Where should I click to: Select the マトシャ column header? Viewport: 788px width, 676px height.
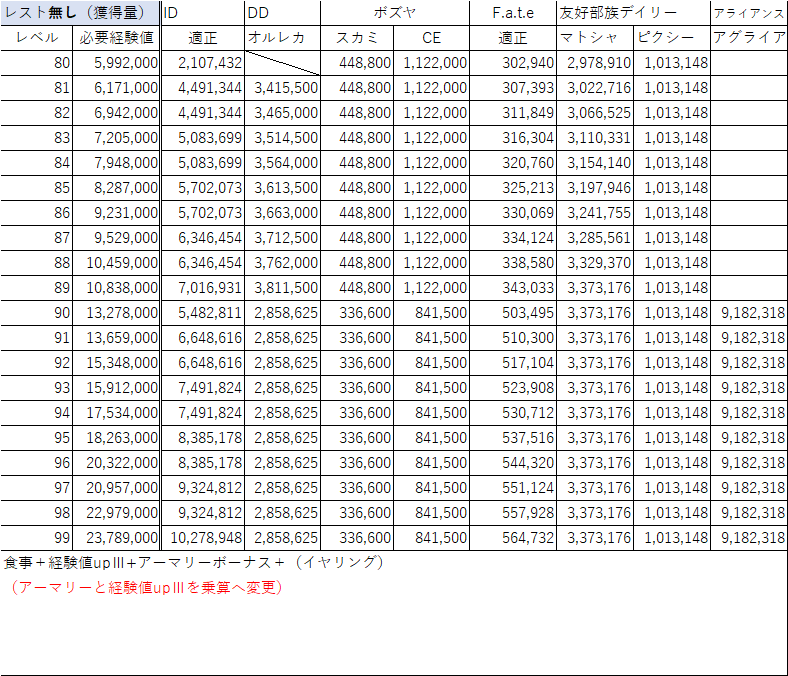coord(596,38)
